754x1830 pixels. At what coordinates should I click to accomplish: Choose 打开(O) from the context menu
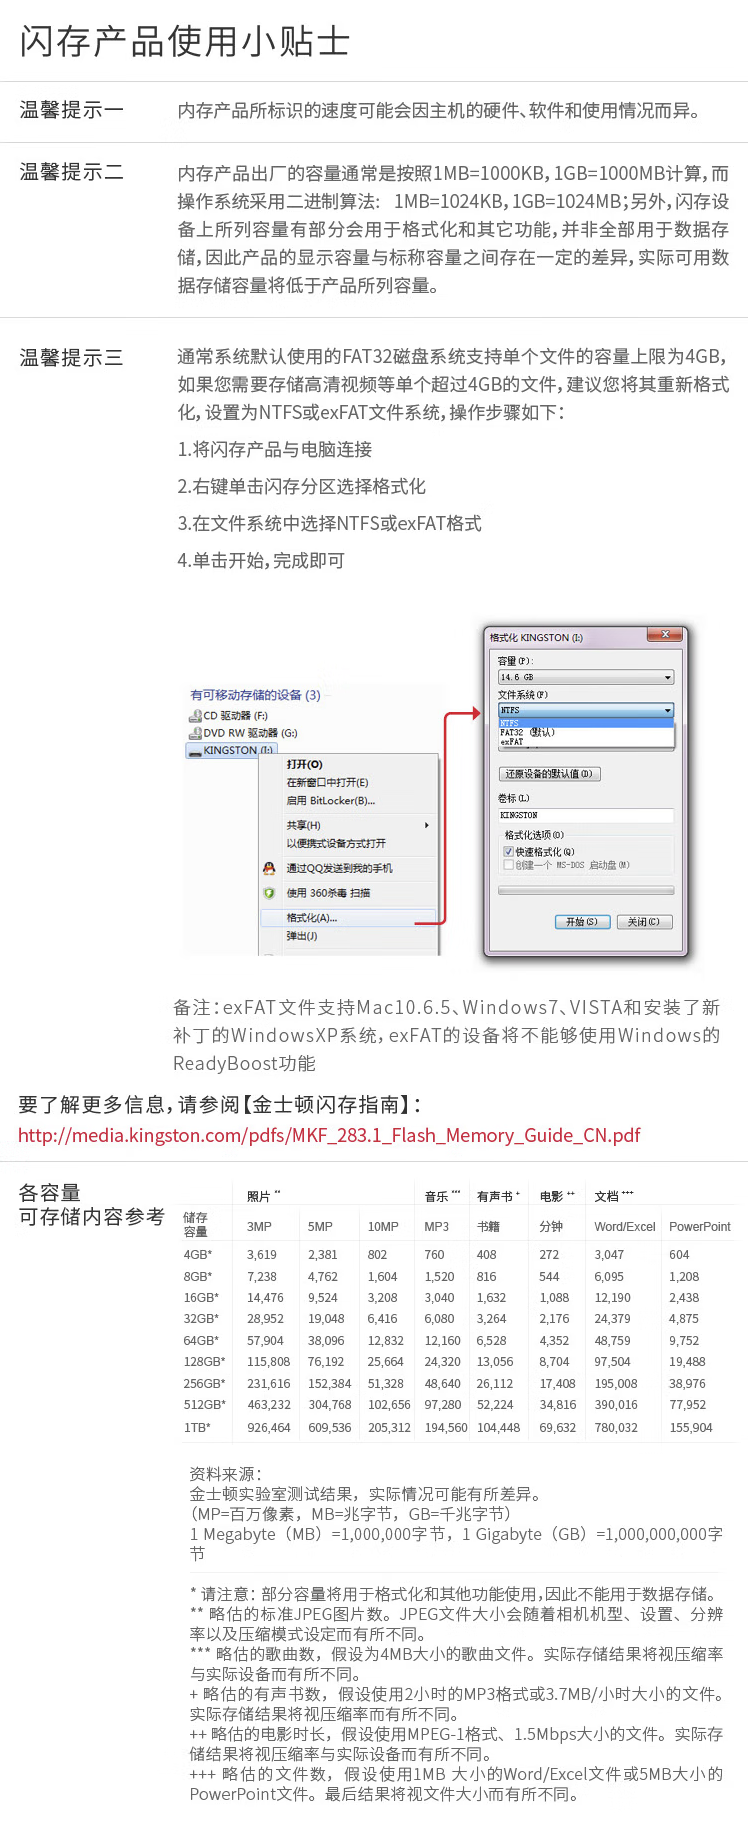tap(305, 764)
